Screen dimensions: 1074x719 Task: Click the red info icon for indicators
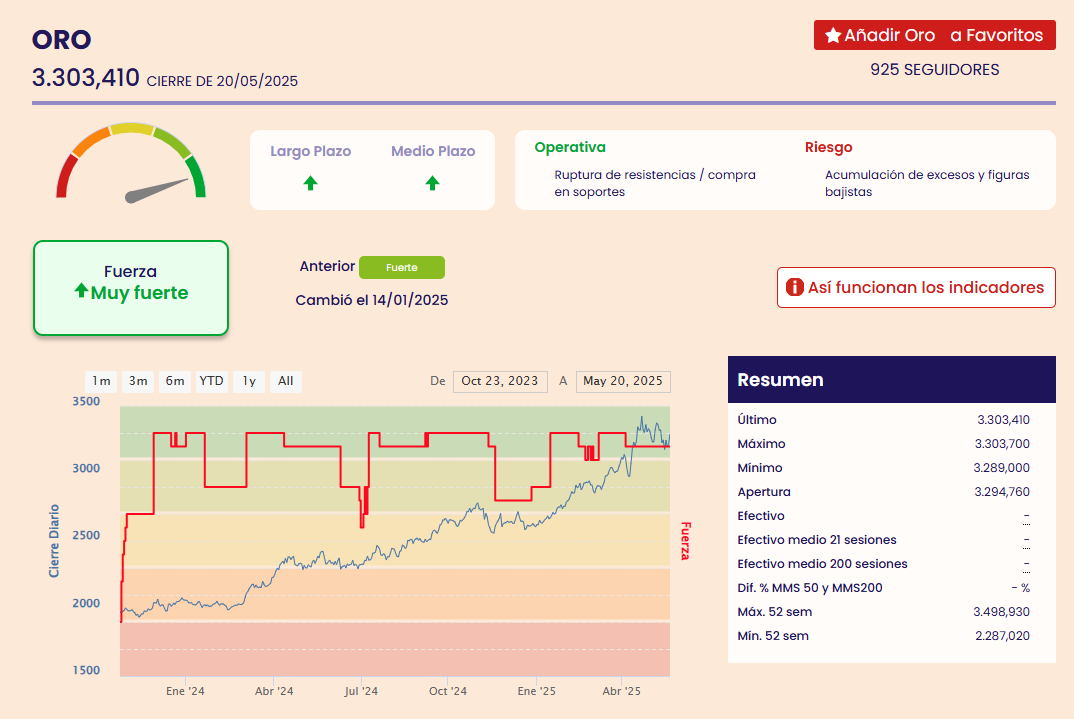pyautogui.click(x=795, y=287)
